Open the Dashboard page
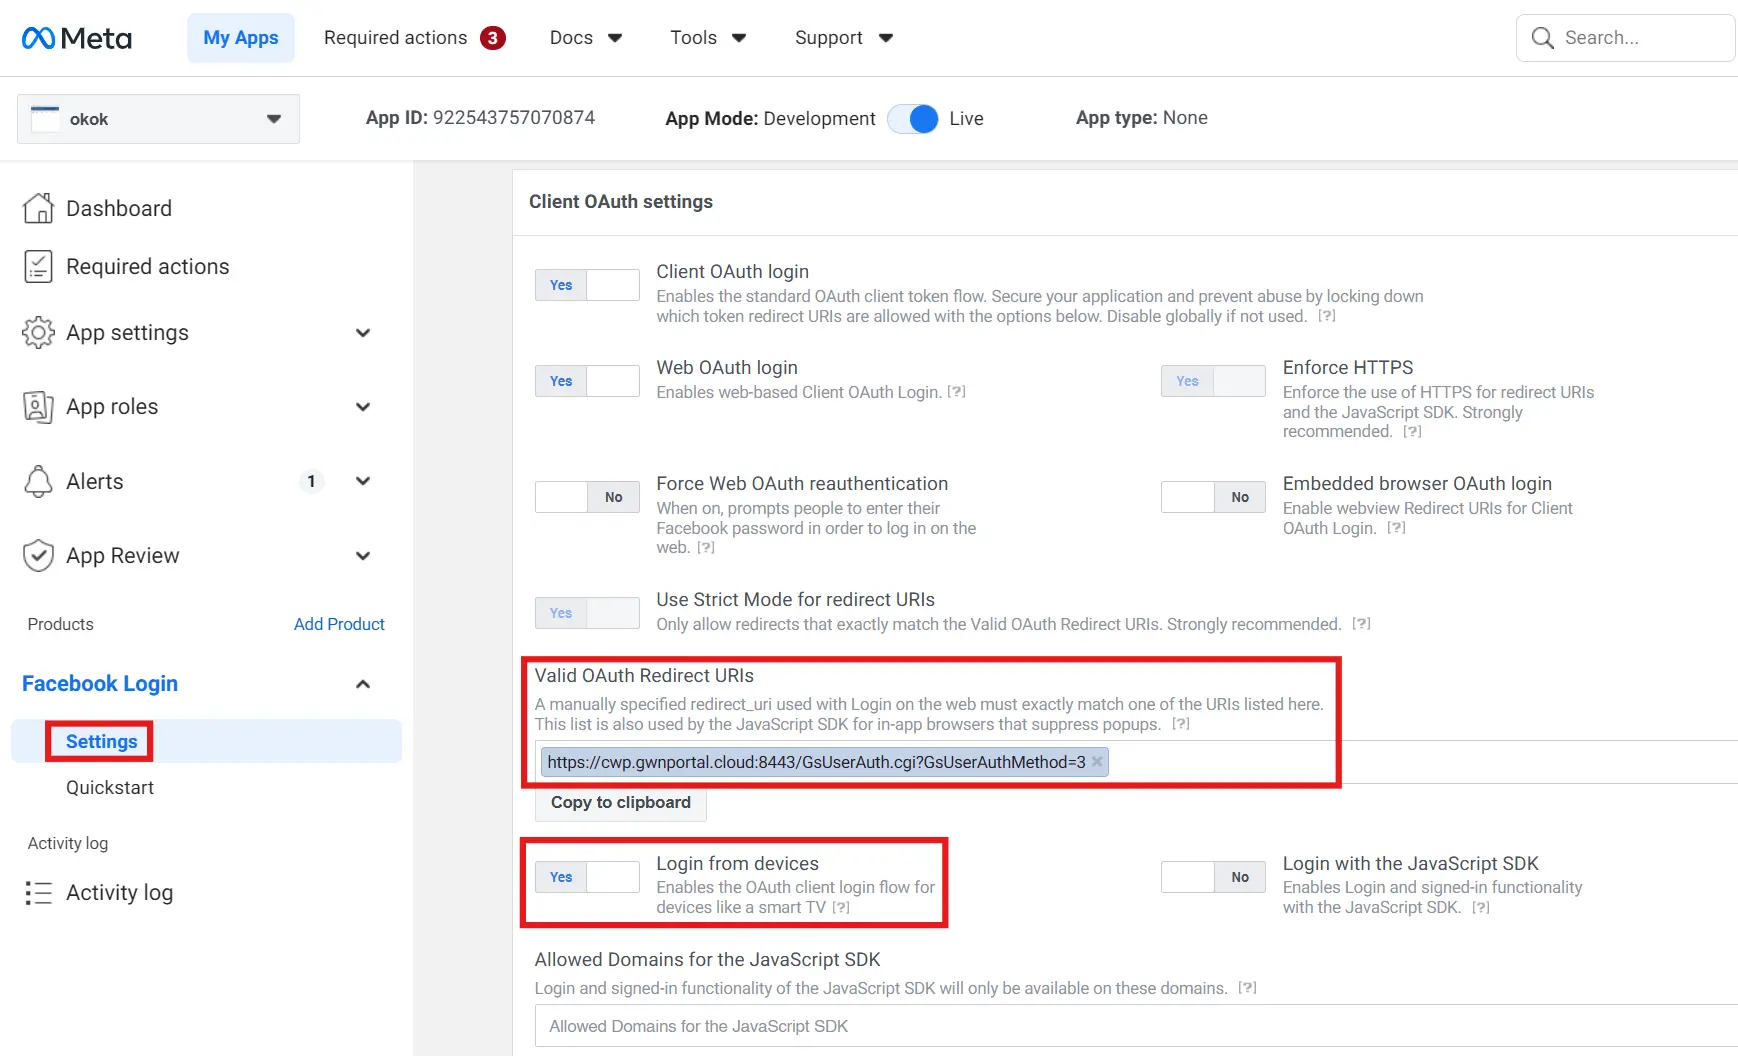Image resolution: width=1738 pixels, height=1056 pixels. [x=119, y=208]
